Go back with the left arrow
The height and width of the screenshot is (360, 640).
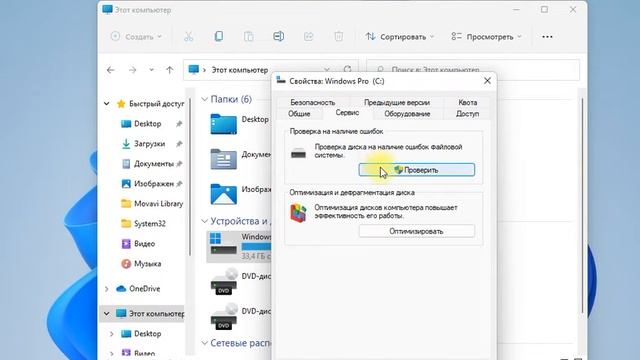[111, 70]
